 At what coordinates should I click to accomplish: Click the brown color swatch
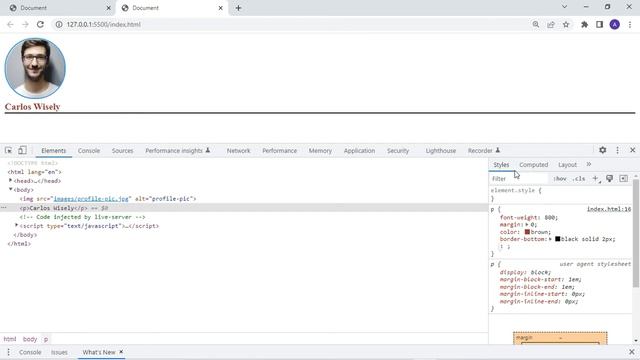pos(527,232)
